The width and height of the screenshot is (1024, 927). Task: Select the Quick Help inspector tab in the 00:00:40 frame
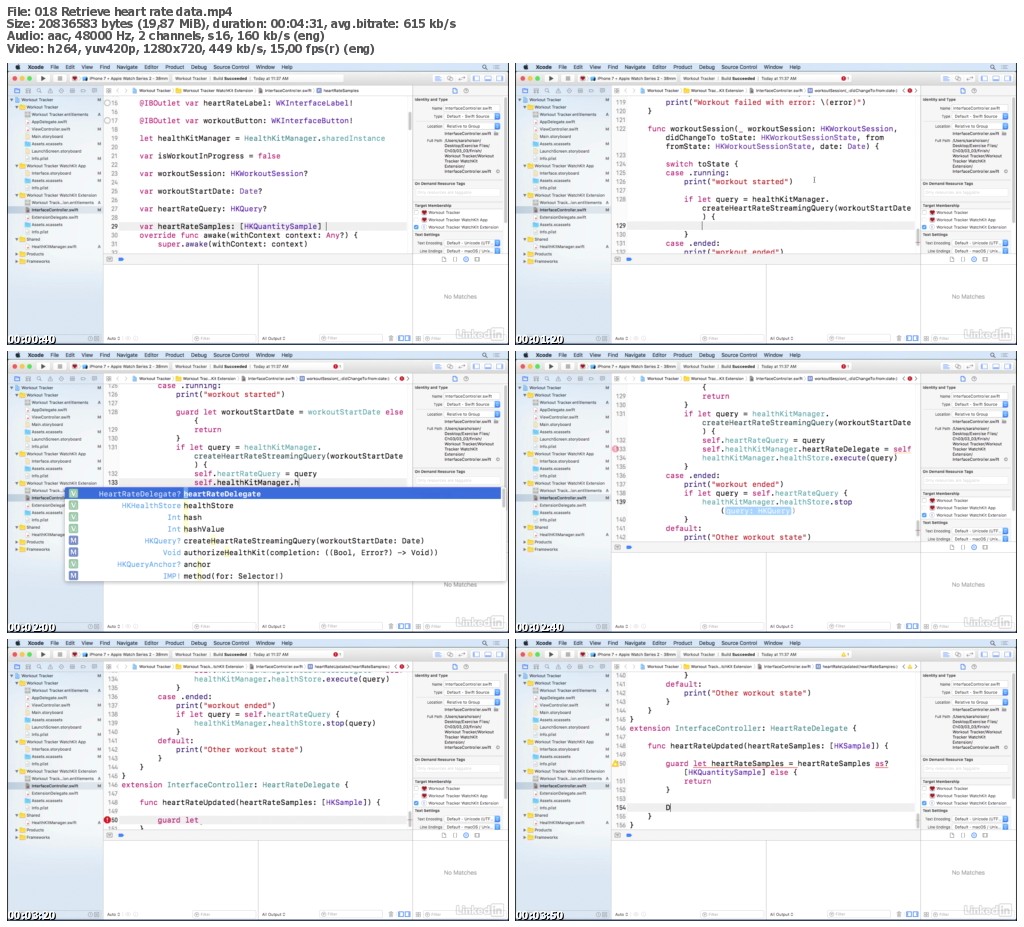pos(466,91)
